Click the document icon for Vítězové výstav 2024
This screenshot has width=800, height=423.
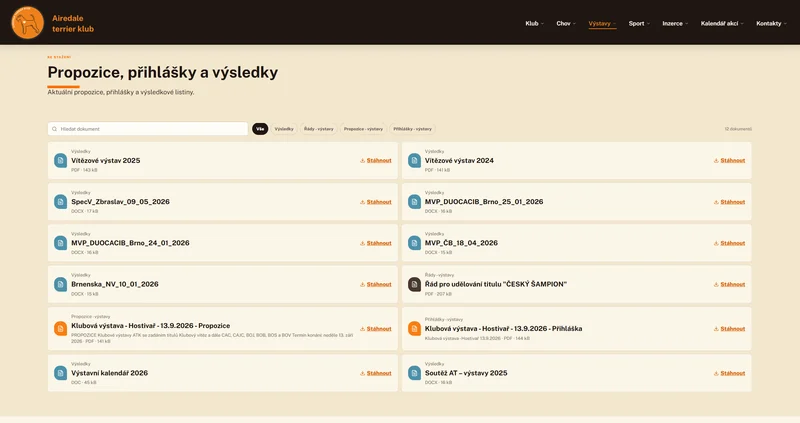tap(414, 160)
